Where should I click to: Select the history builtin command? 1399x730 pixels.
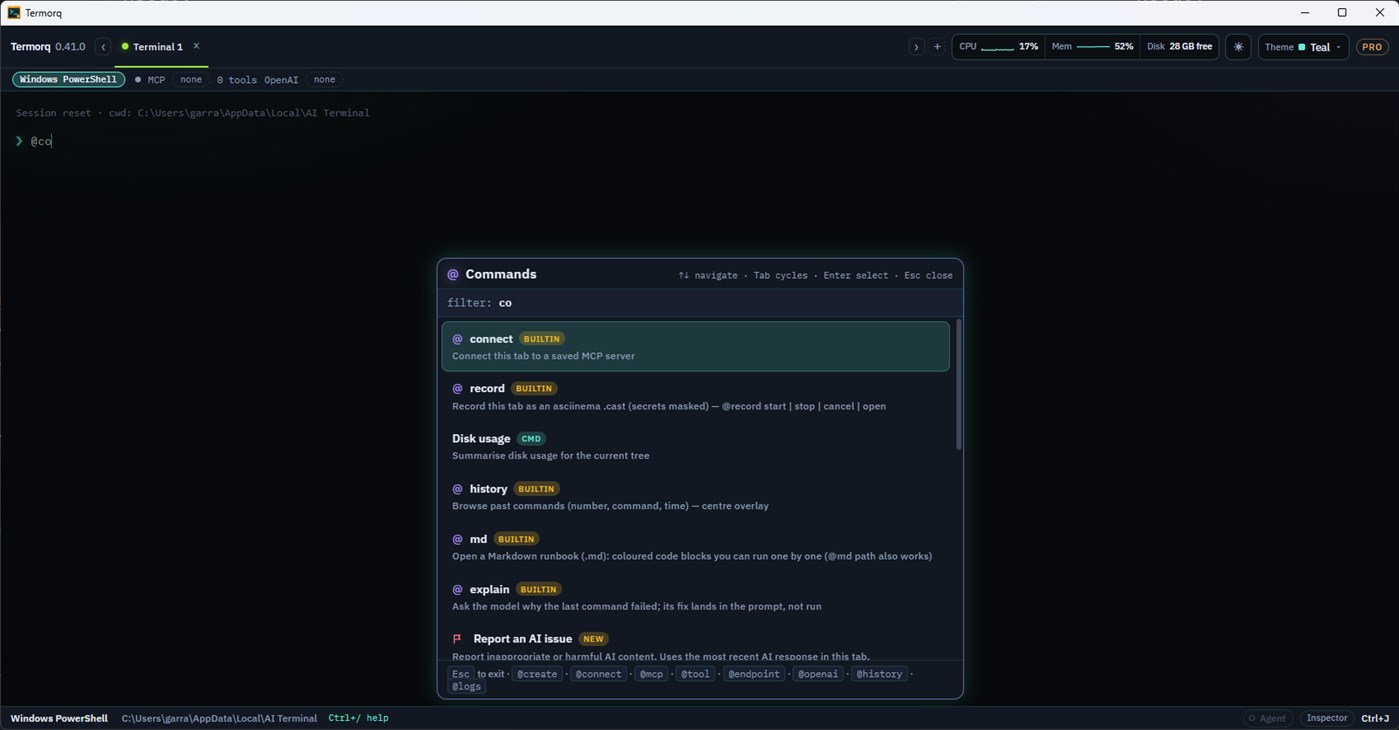coord(695,496)
